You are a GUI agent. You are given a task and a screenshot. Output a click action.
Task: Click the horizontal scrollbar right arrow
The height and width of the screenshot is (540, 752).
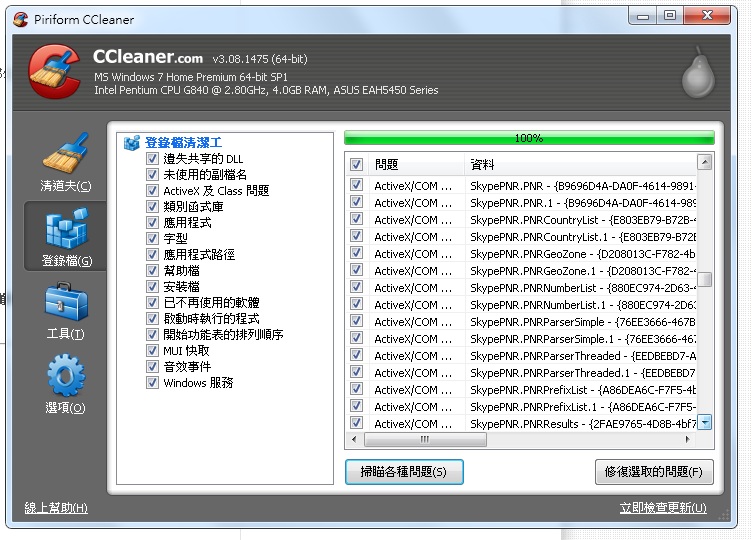tap(688, 439)
